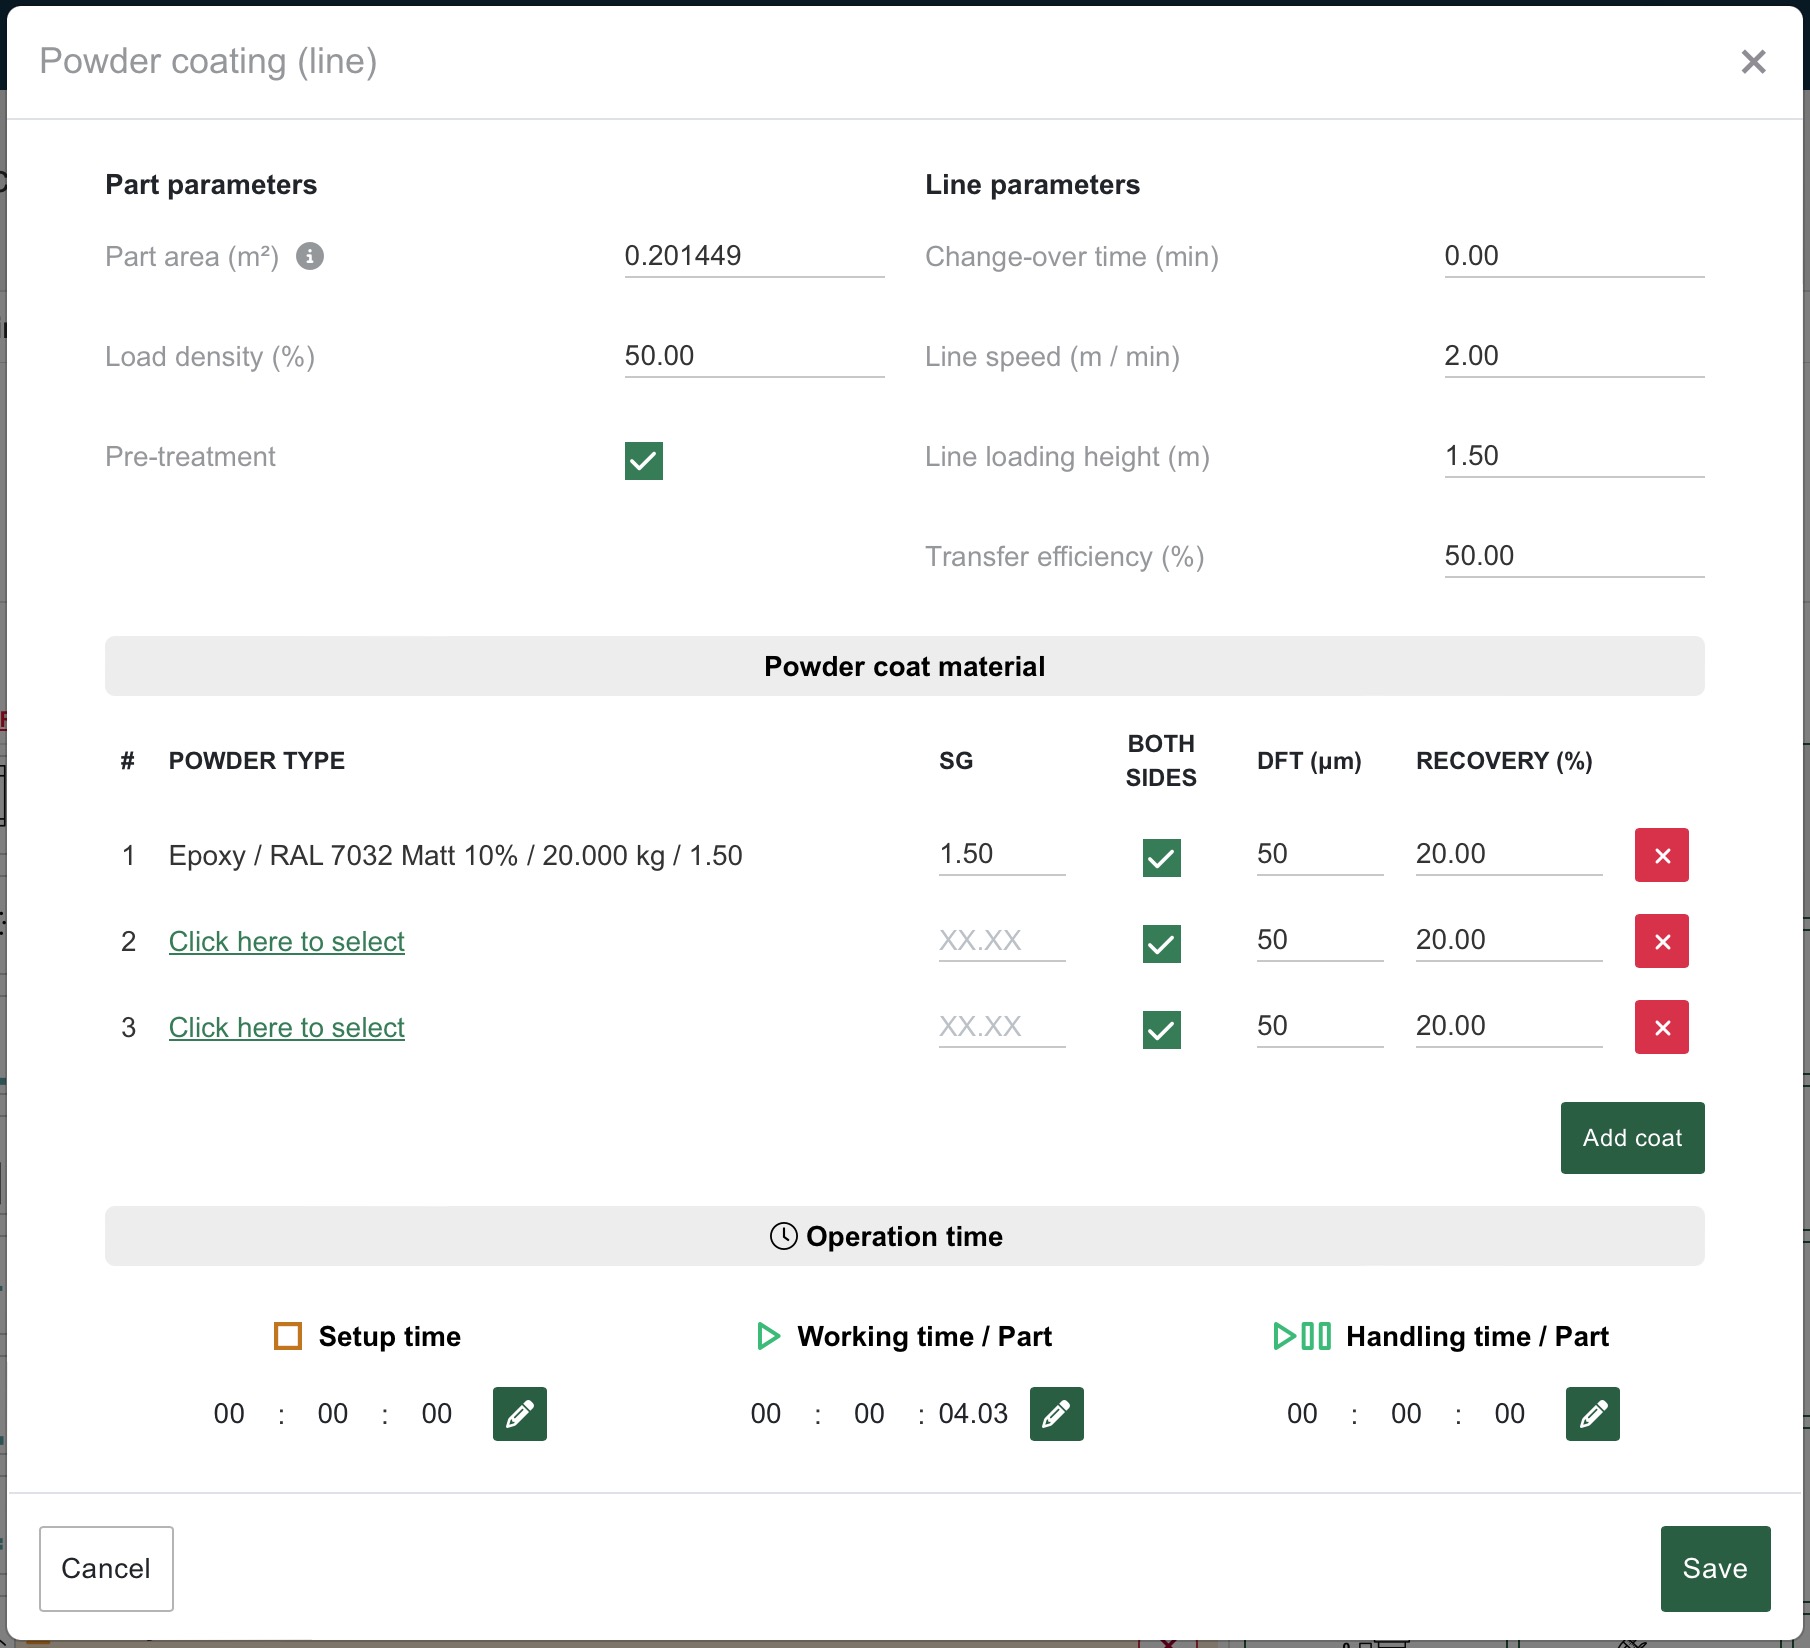Viewport: 1810px width, 1648px height.
Task: Remove coat row 3 with red X
Action: pyautogui.click(x=1661, y=1027)
